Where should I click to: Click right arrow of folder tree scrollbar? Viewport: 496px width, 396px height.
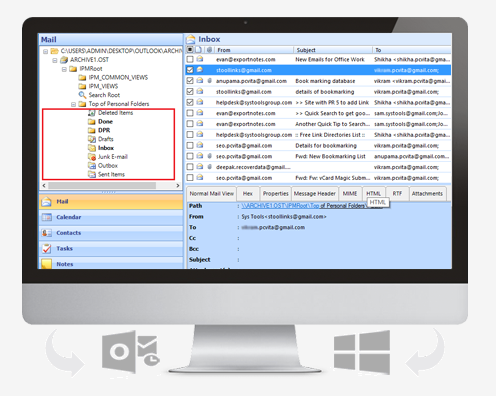click(178, 185)
